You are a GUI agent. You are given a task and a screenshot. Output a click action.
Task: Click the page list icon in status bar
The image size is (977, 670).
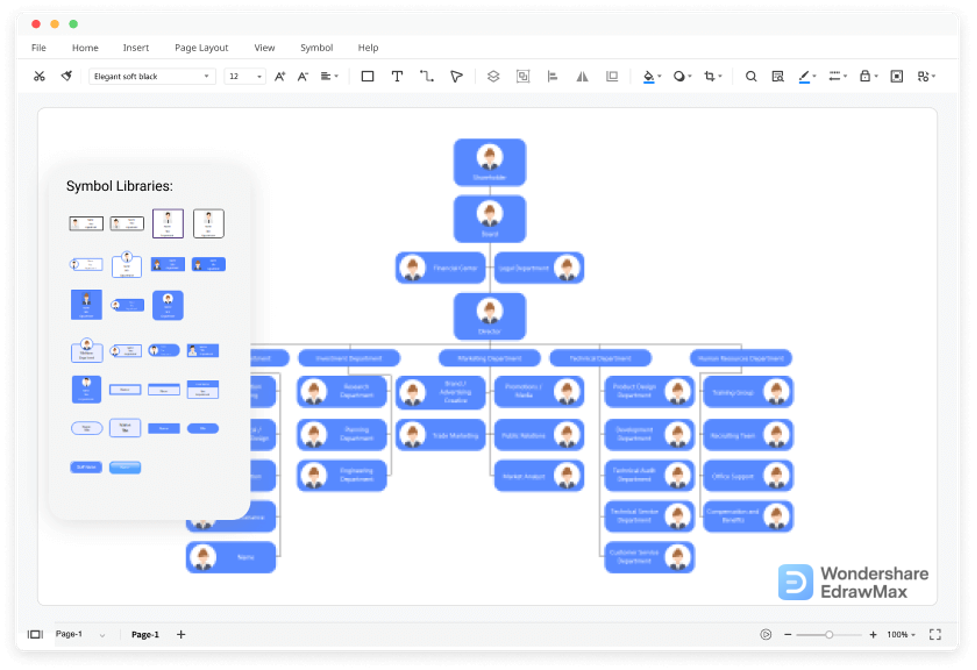pyautogui.click(x=35, y=634)
